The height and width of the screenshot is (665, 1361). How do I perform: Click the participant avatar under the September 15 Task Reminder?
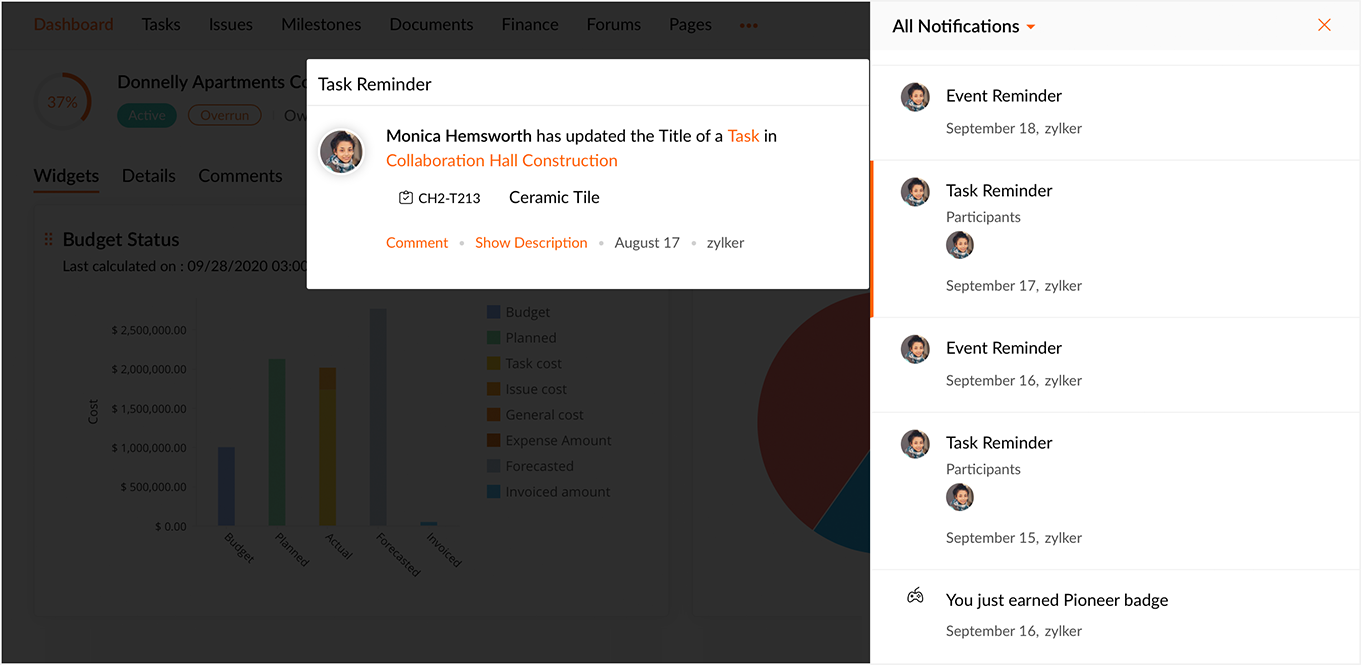coord(960,497)
